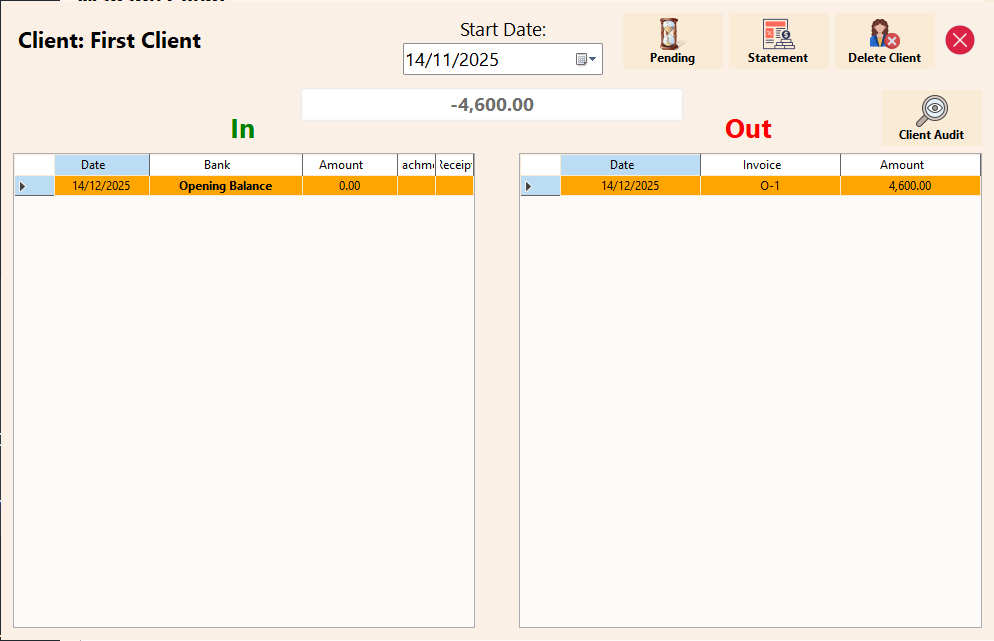994x641 pixels.
Task: Open the calendar icon beside Start Date
Action: click(581, 59)
